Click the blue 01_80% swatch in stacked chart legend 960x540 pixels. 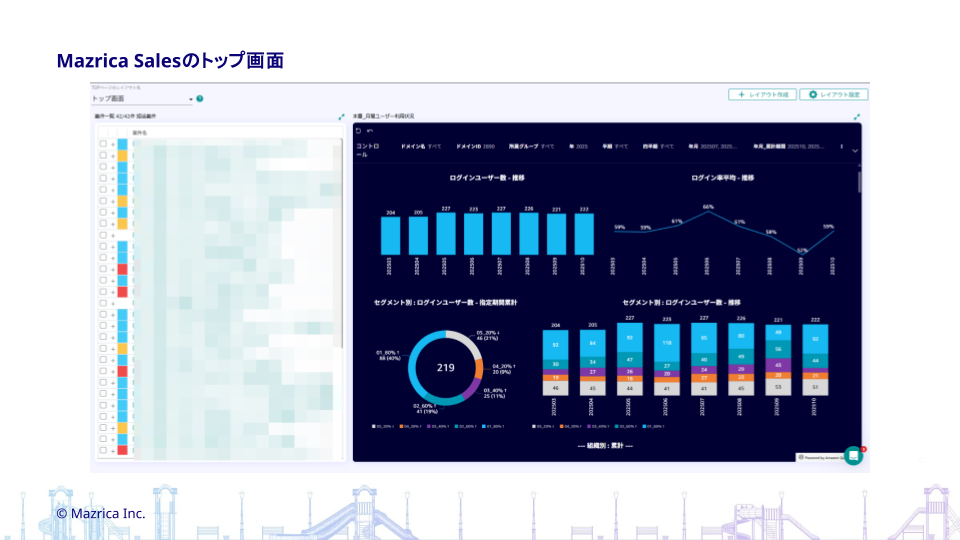645,426
